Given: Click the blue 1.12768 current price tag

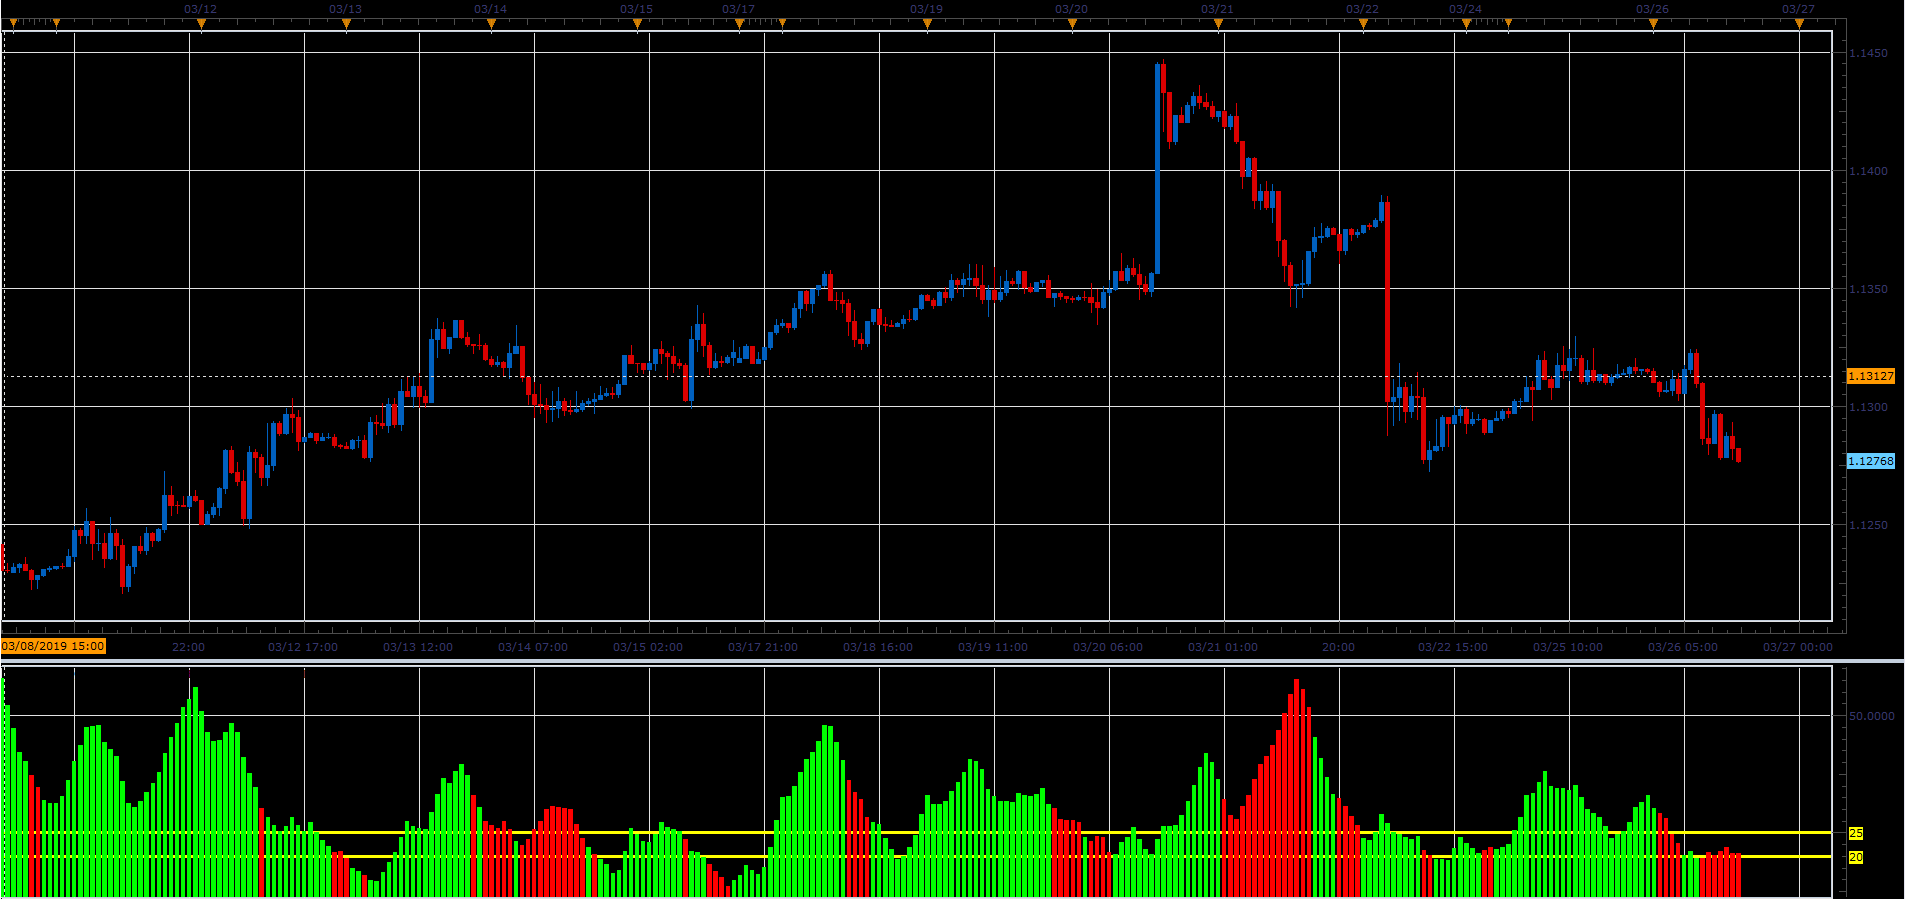Looking at the screenshot, I should 1870,461.
